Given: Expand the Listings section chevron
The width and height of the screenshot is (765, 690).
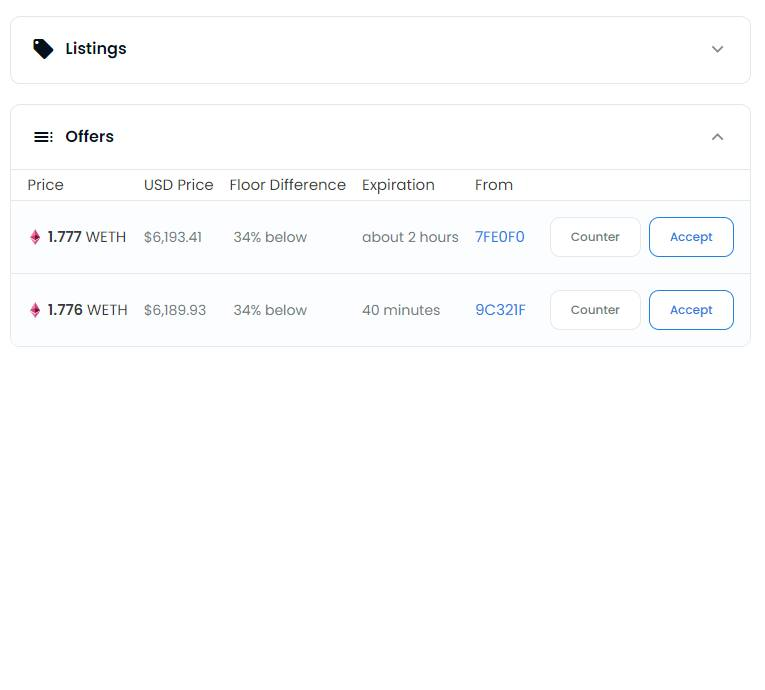Looking at the screenshot, I should tap(717, 49).
